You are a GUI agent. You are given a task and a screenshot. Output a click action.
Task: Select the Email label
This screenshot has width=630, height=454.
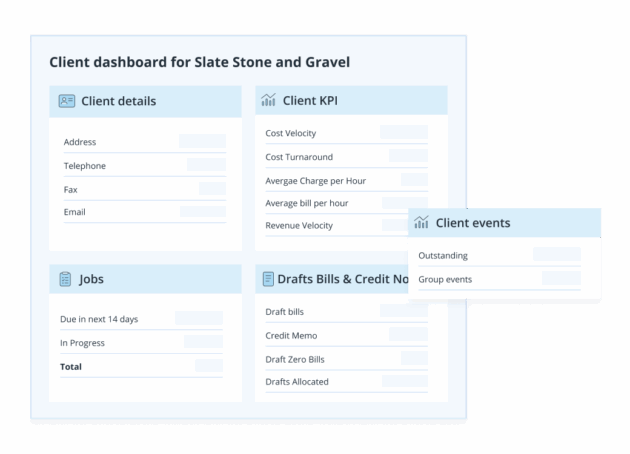(x=75, y=212)
